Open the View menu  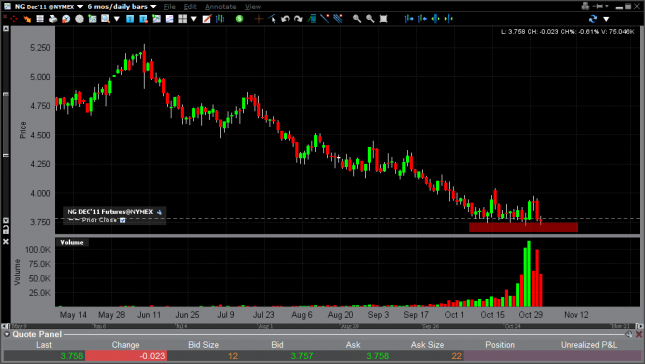click(253, 7)
